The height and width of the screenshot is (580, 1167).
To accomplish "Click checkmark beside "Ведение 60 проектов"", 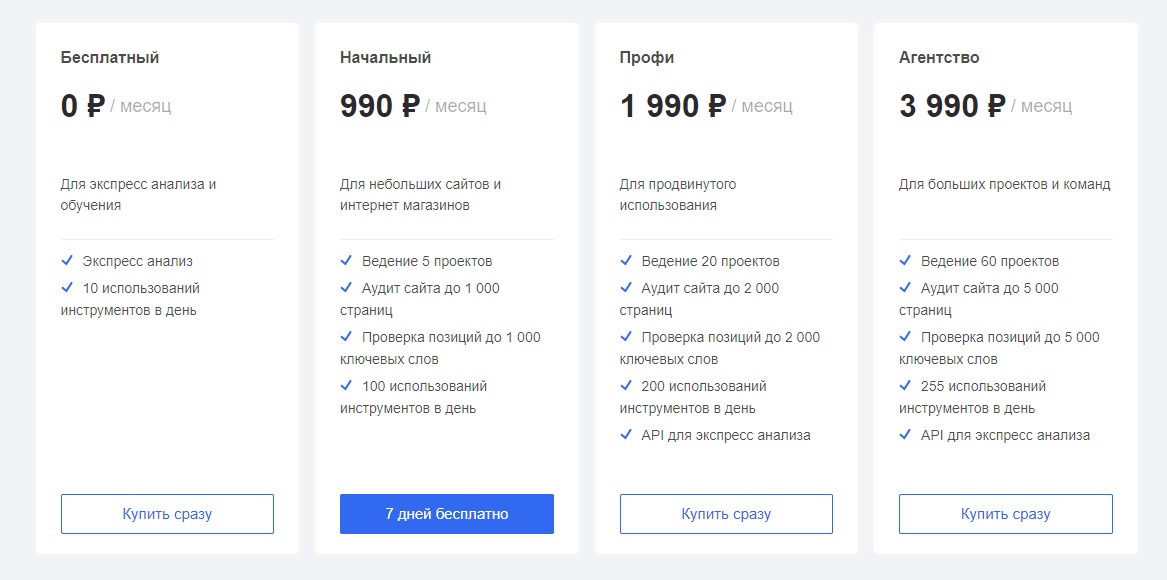I will 905,260.
